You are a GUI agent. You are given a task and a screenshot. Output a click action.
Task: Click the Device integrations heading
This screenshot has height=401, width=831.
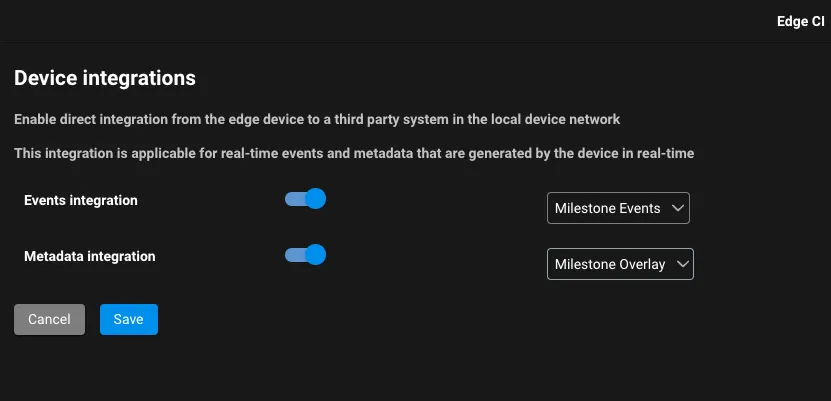click(x=105, y=77)
